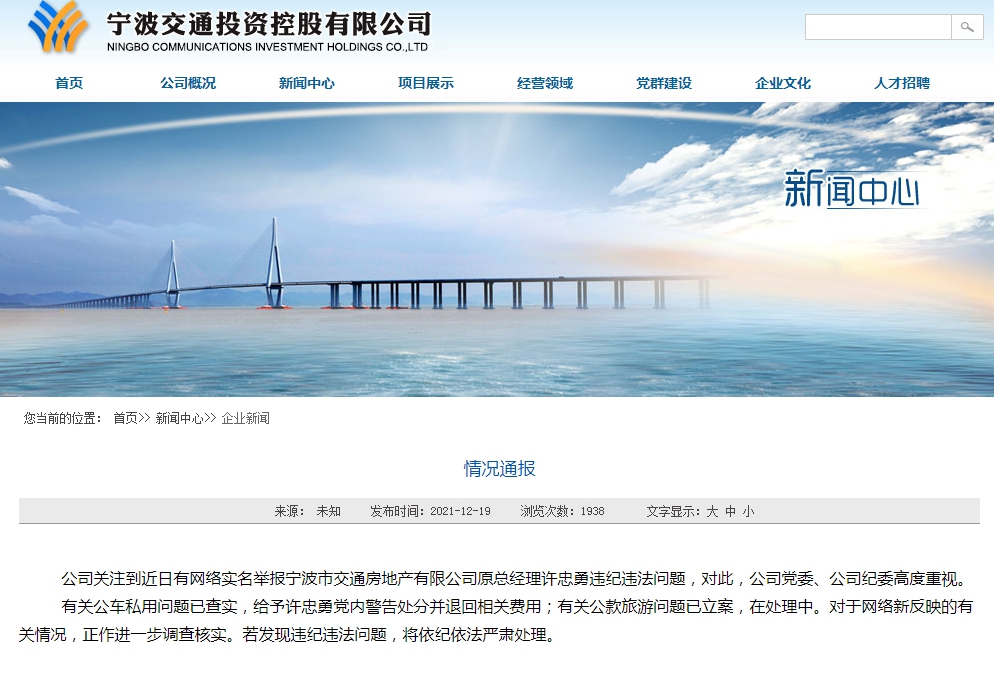Click the magnifying glass search icon
The height and width of the screenshot is (681, 994).
point(966,27)
